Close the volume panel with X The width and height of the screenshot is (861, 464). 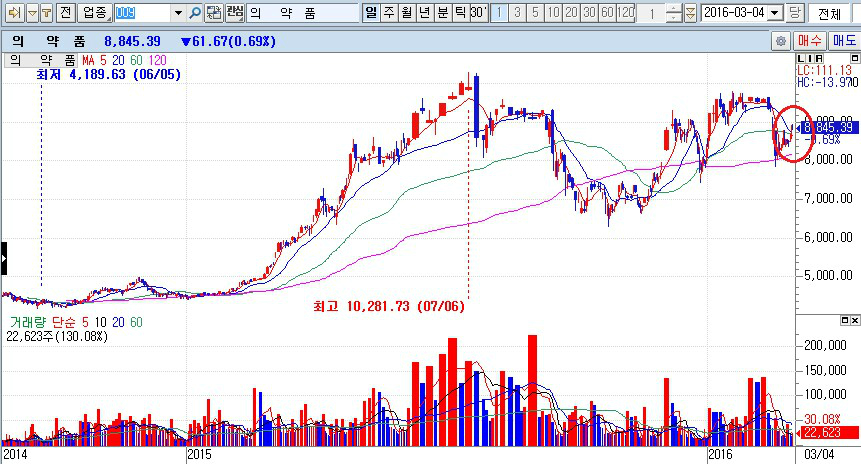pyautogui.click(x=853, y=320)
